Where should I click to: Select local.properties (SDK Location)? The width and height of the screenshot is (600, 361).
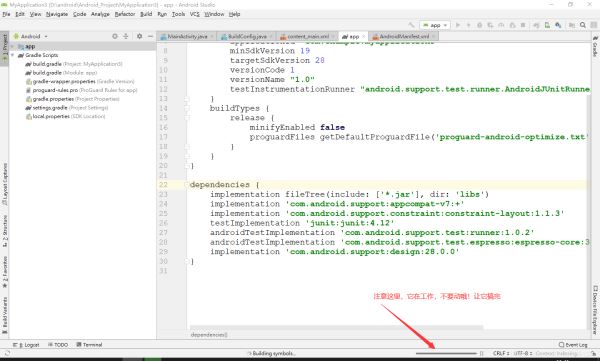[x=65, y=116]
